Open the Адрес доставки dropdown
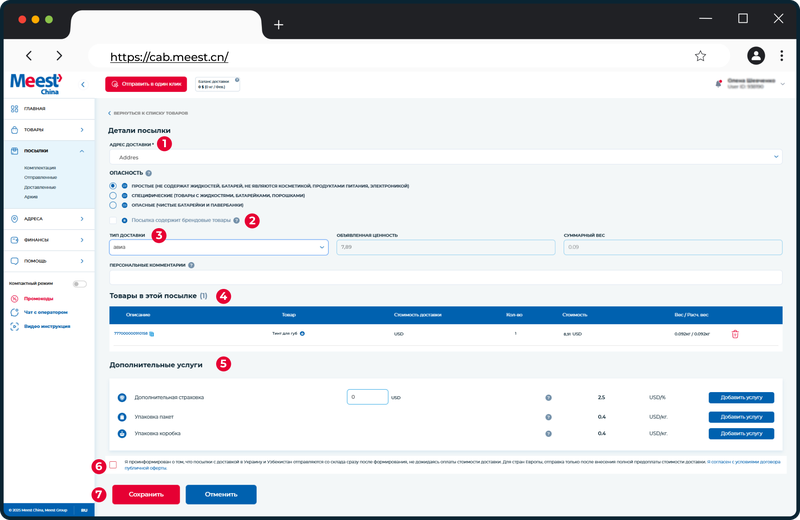This screenshot has width=800, height=520. (x=445, y=157)
